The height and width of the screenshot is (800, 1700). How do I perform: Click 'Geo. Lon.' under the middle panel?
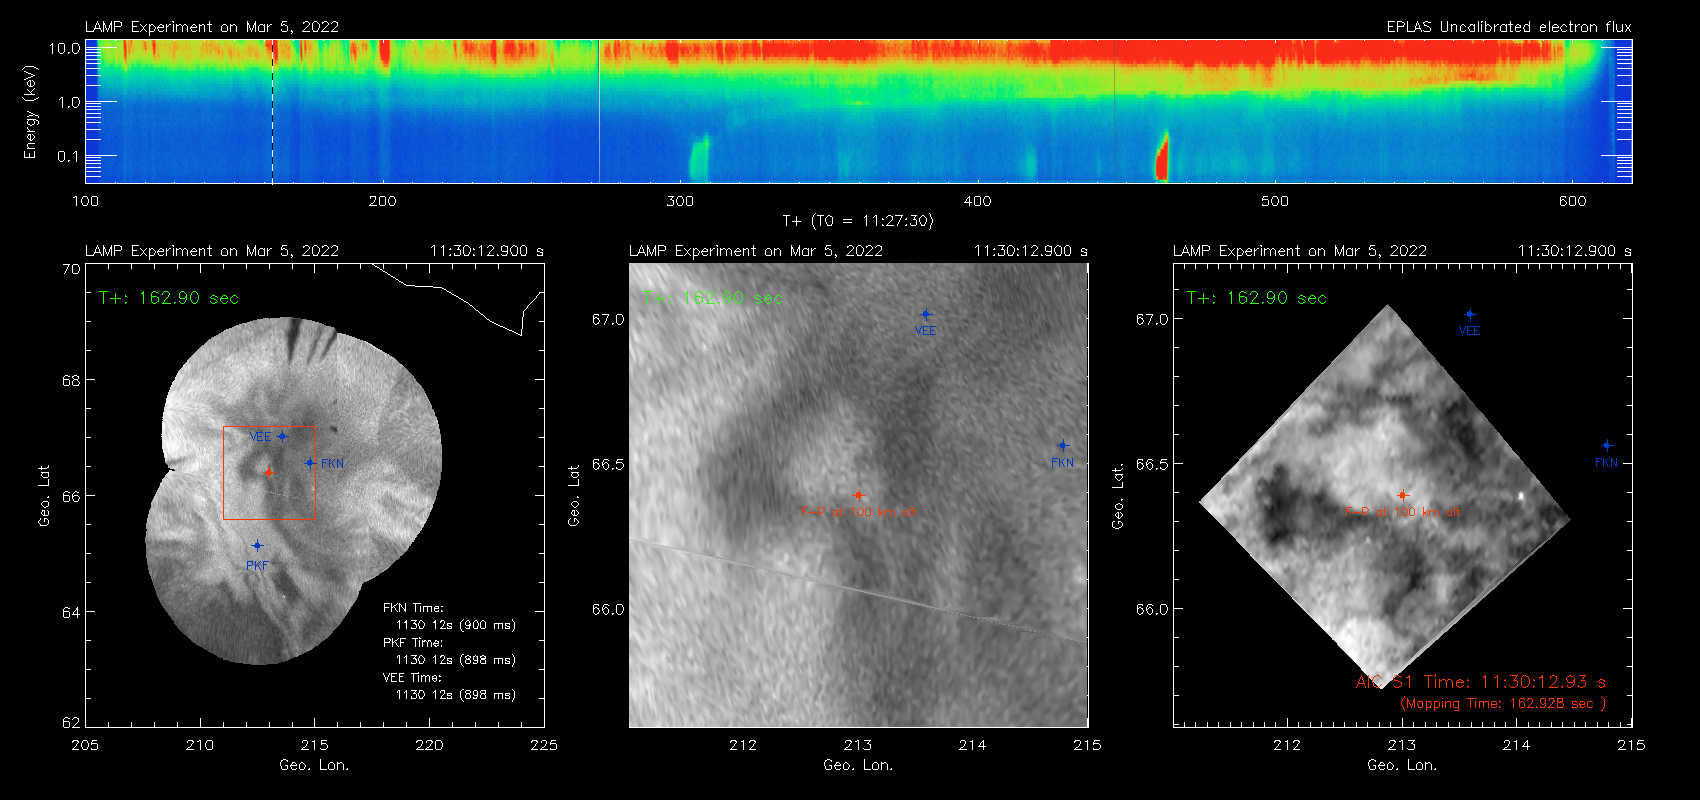(858, 765)
